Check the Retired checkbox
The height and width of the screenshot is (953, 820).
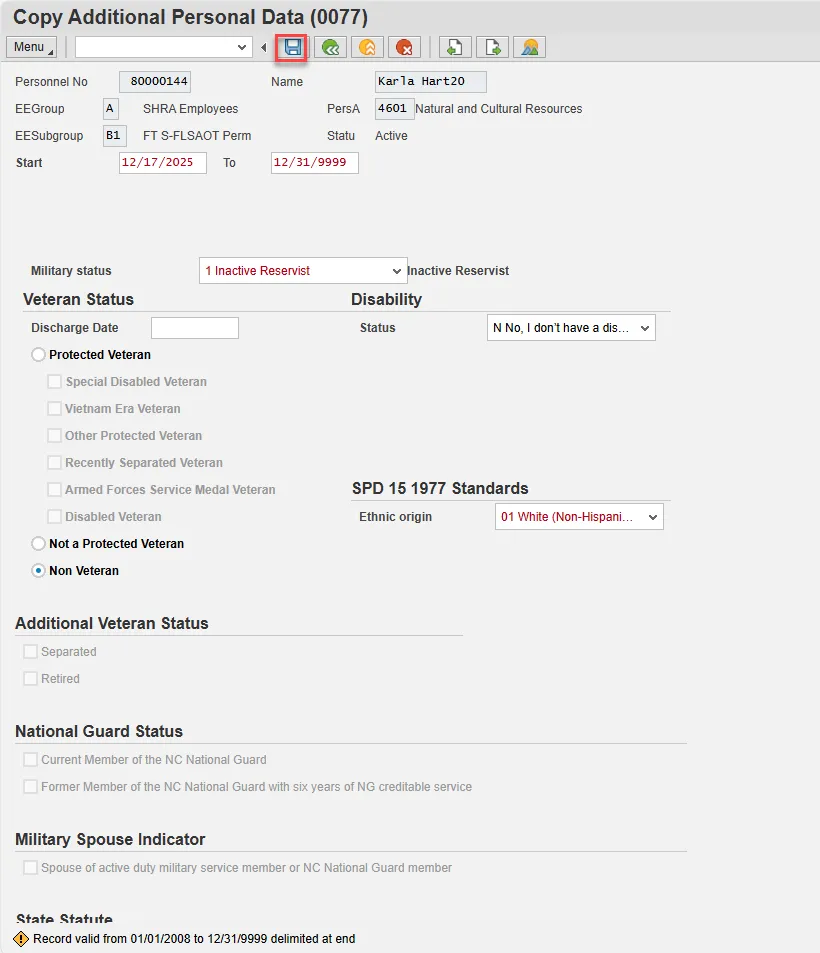coord(30,678)
